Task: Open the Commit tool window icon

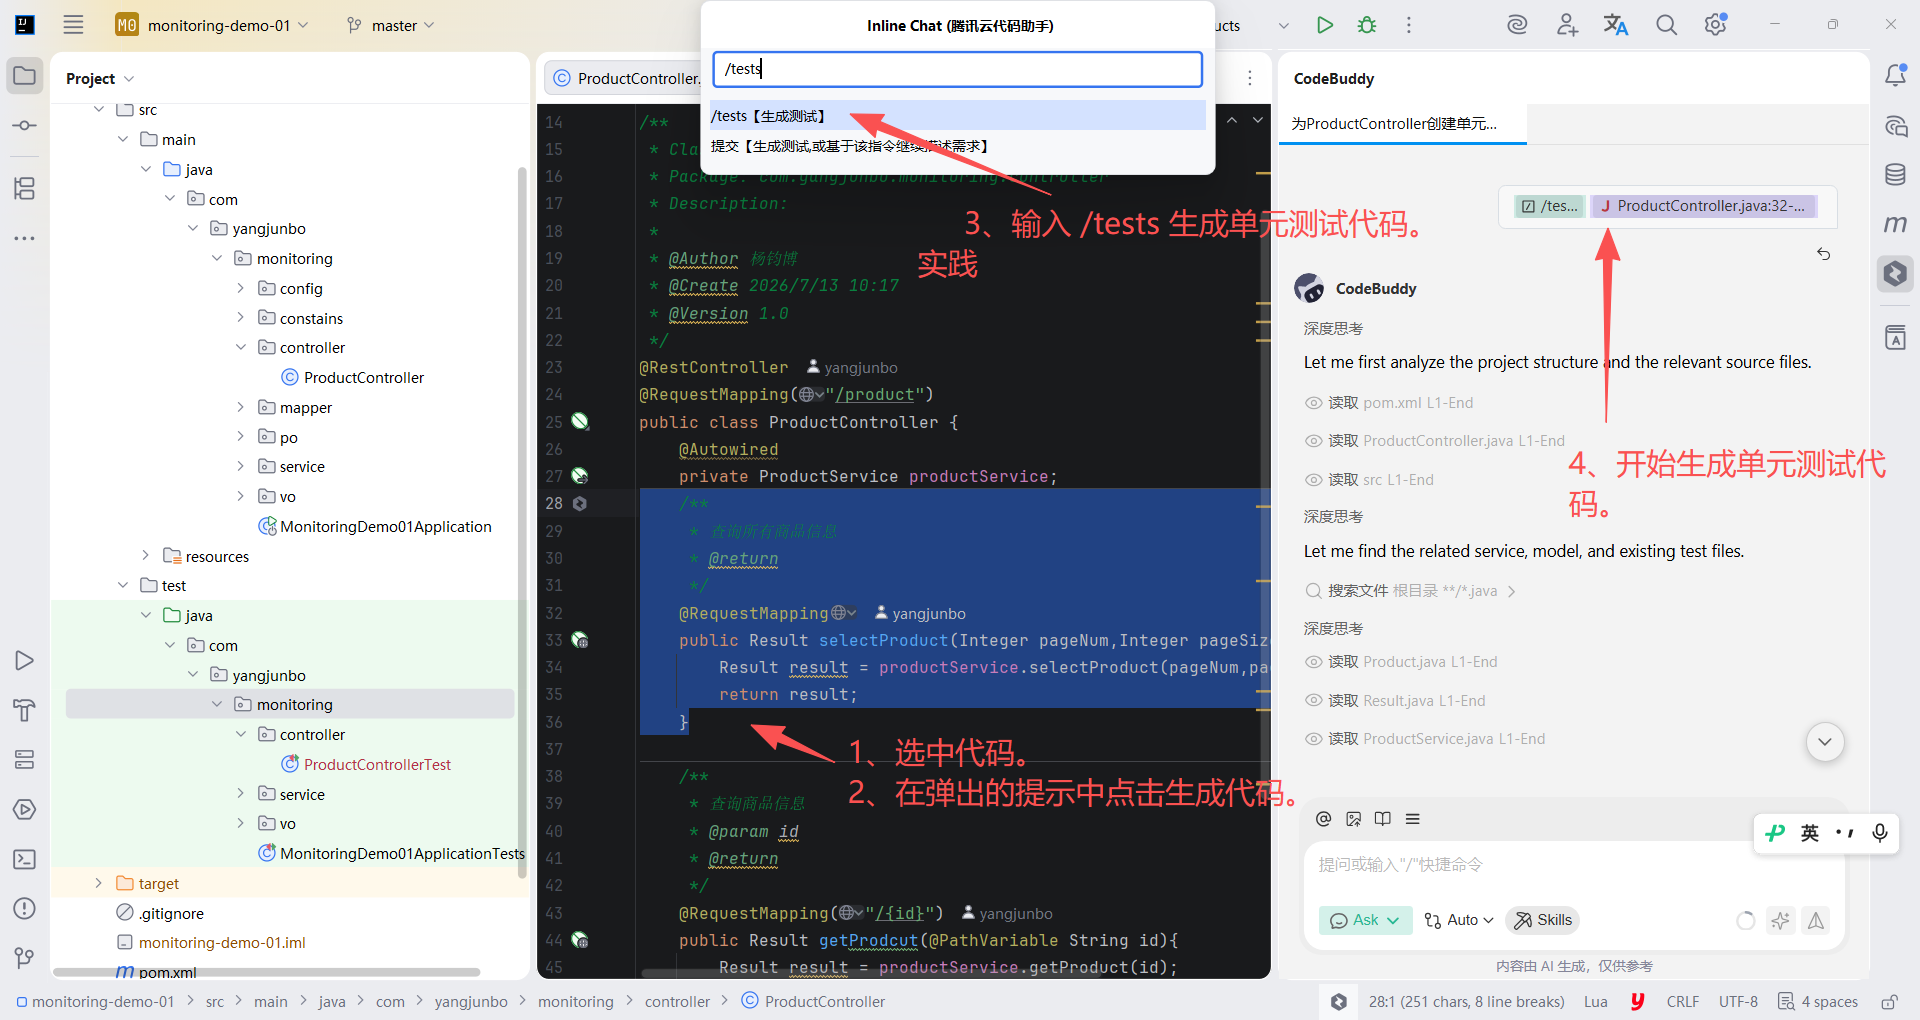Action: point(25,126)
